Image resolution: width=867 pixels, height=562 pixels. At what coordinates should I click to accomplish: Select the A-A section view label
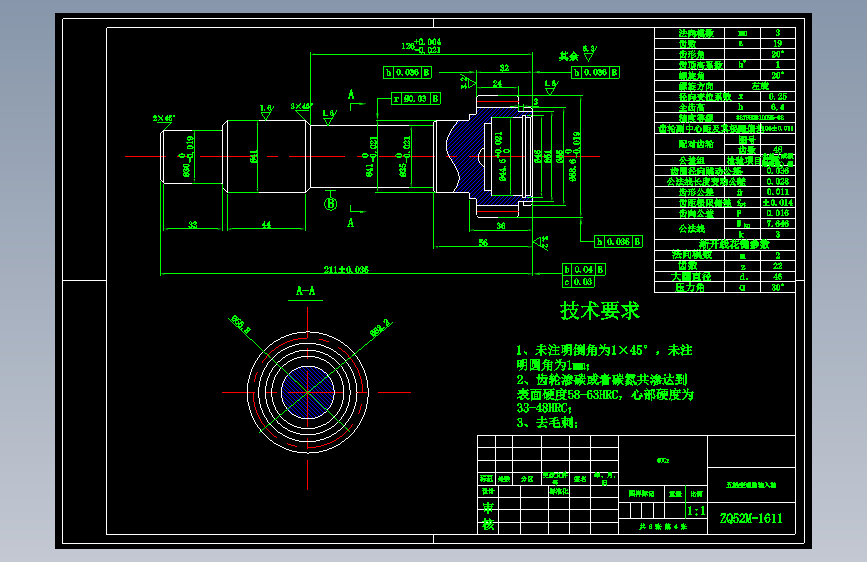[x=305, y=291]
